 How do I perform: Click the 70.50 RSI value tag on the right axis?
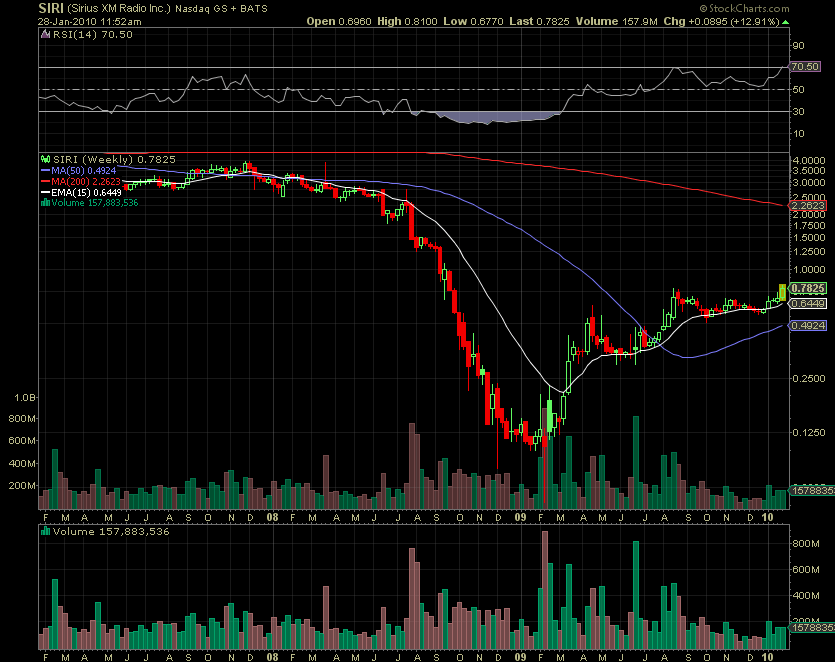(804, 67)
